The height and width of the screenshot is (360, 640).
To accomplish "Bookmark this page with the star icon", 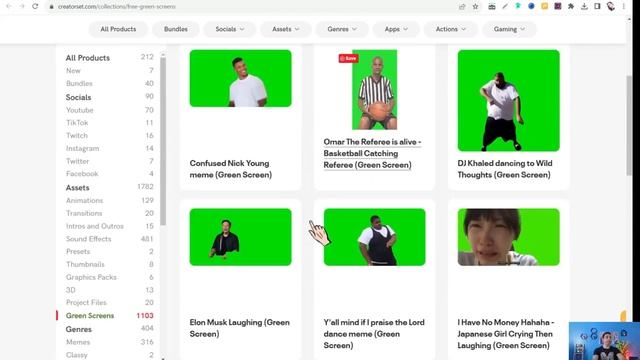I will [x=476, y=7].
